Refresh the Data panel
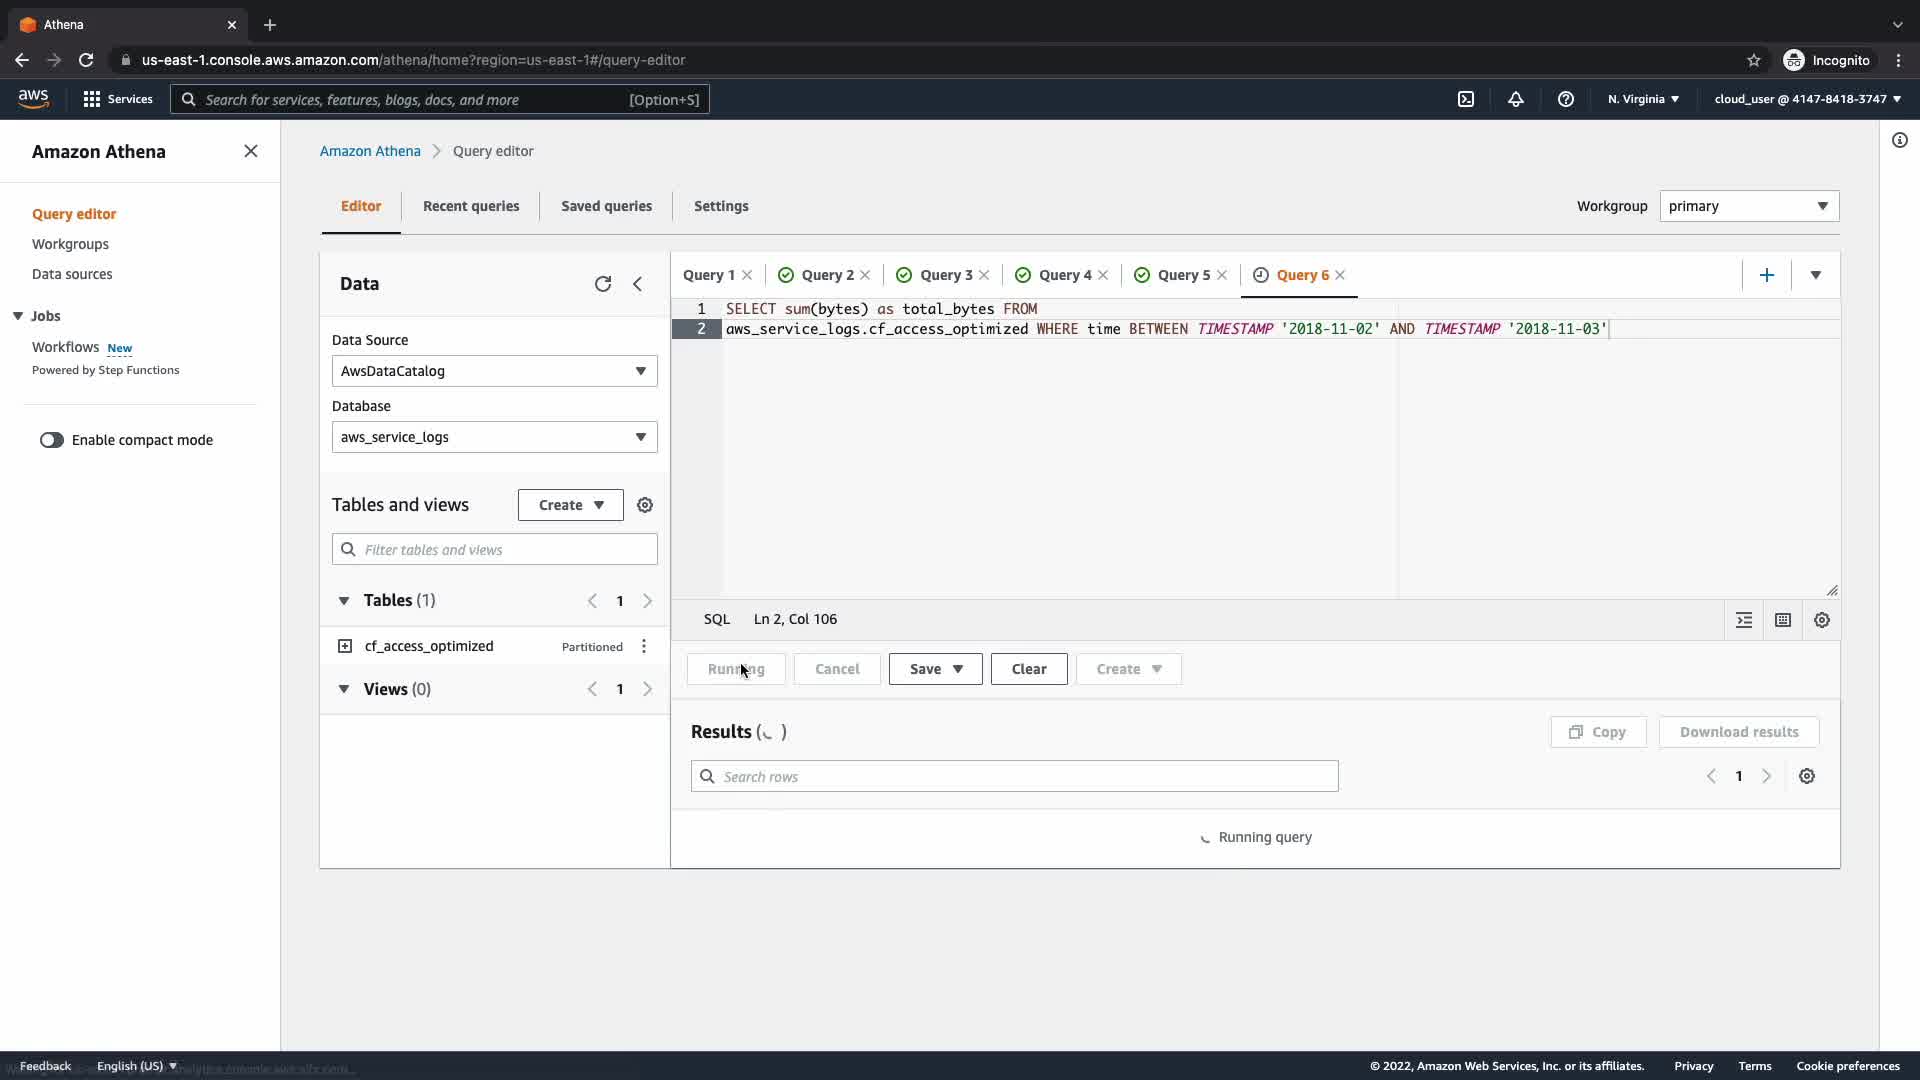This screenshot has height=1080, width=1920. tap(602, 284)
